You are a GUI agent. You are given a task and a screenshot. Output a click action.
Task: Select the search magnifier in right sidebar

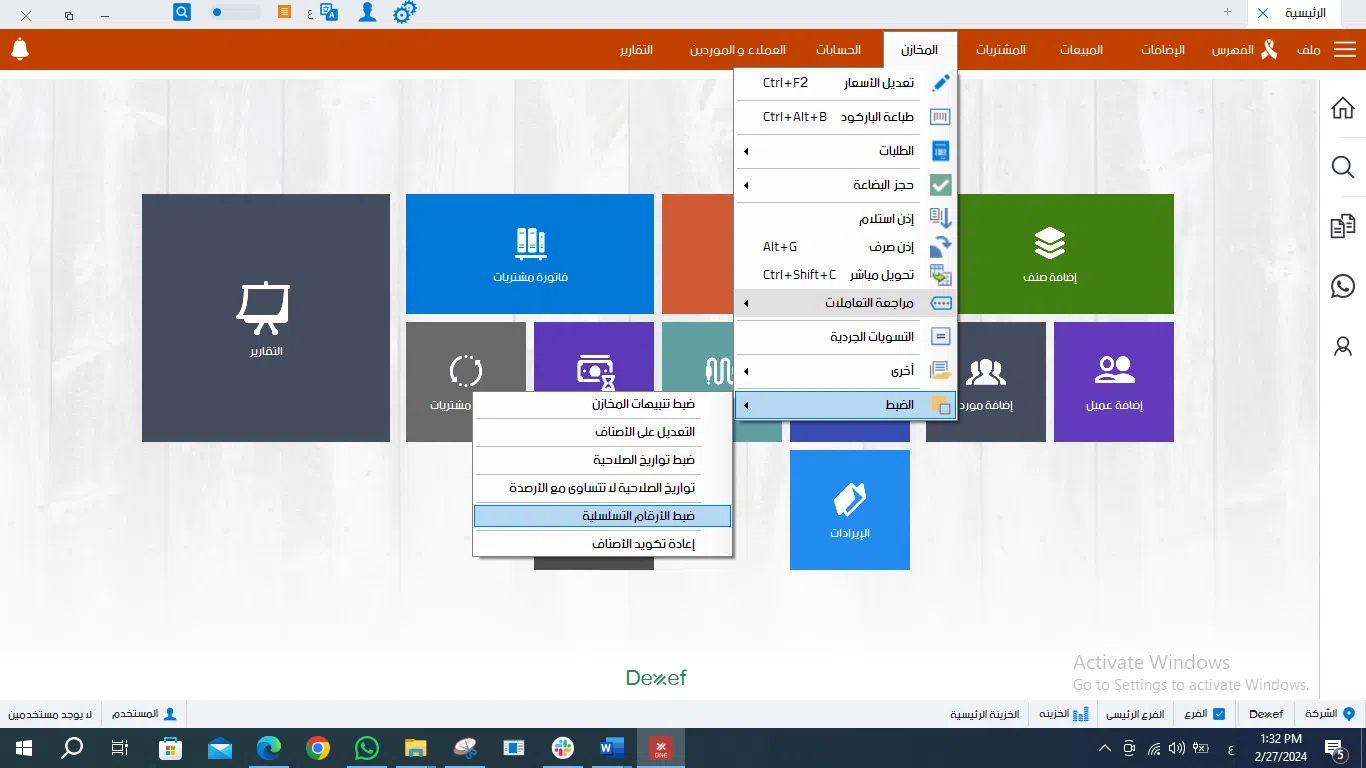click(x=1343, y=167)
